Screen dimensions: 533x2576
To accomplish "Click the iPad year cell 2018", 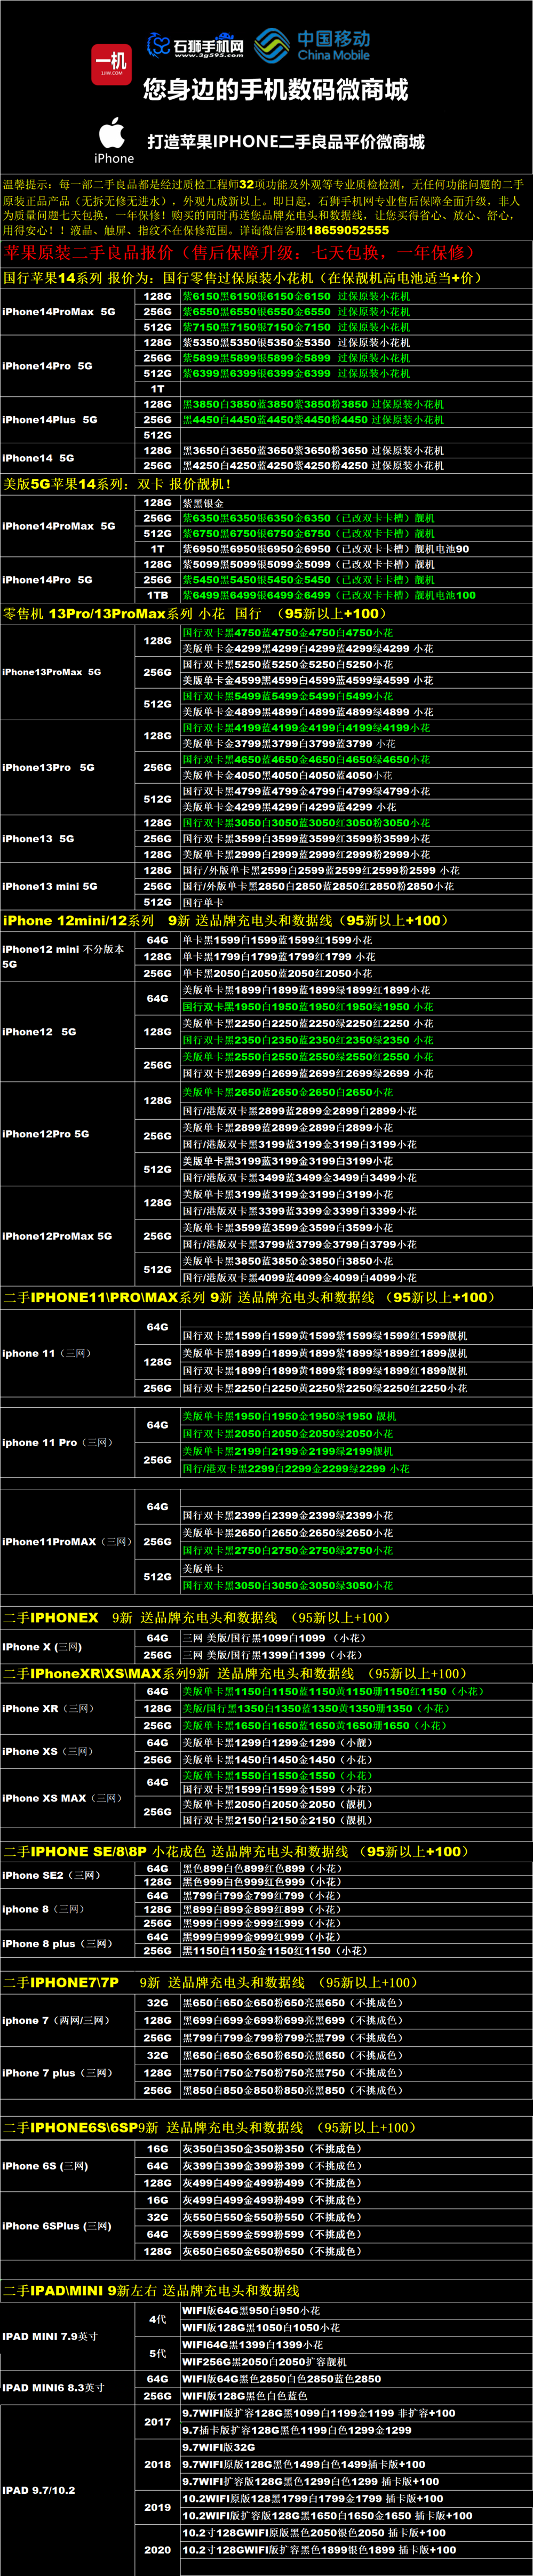I will (157, 2464).
